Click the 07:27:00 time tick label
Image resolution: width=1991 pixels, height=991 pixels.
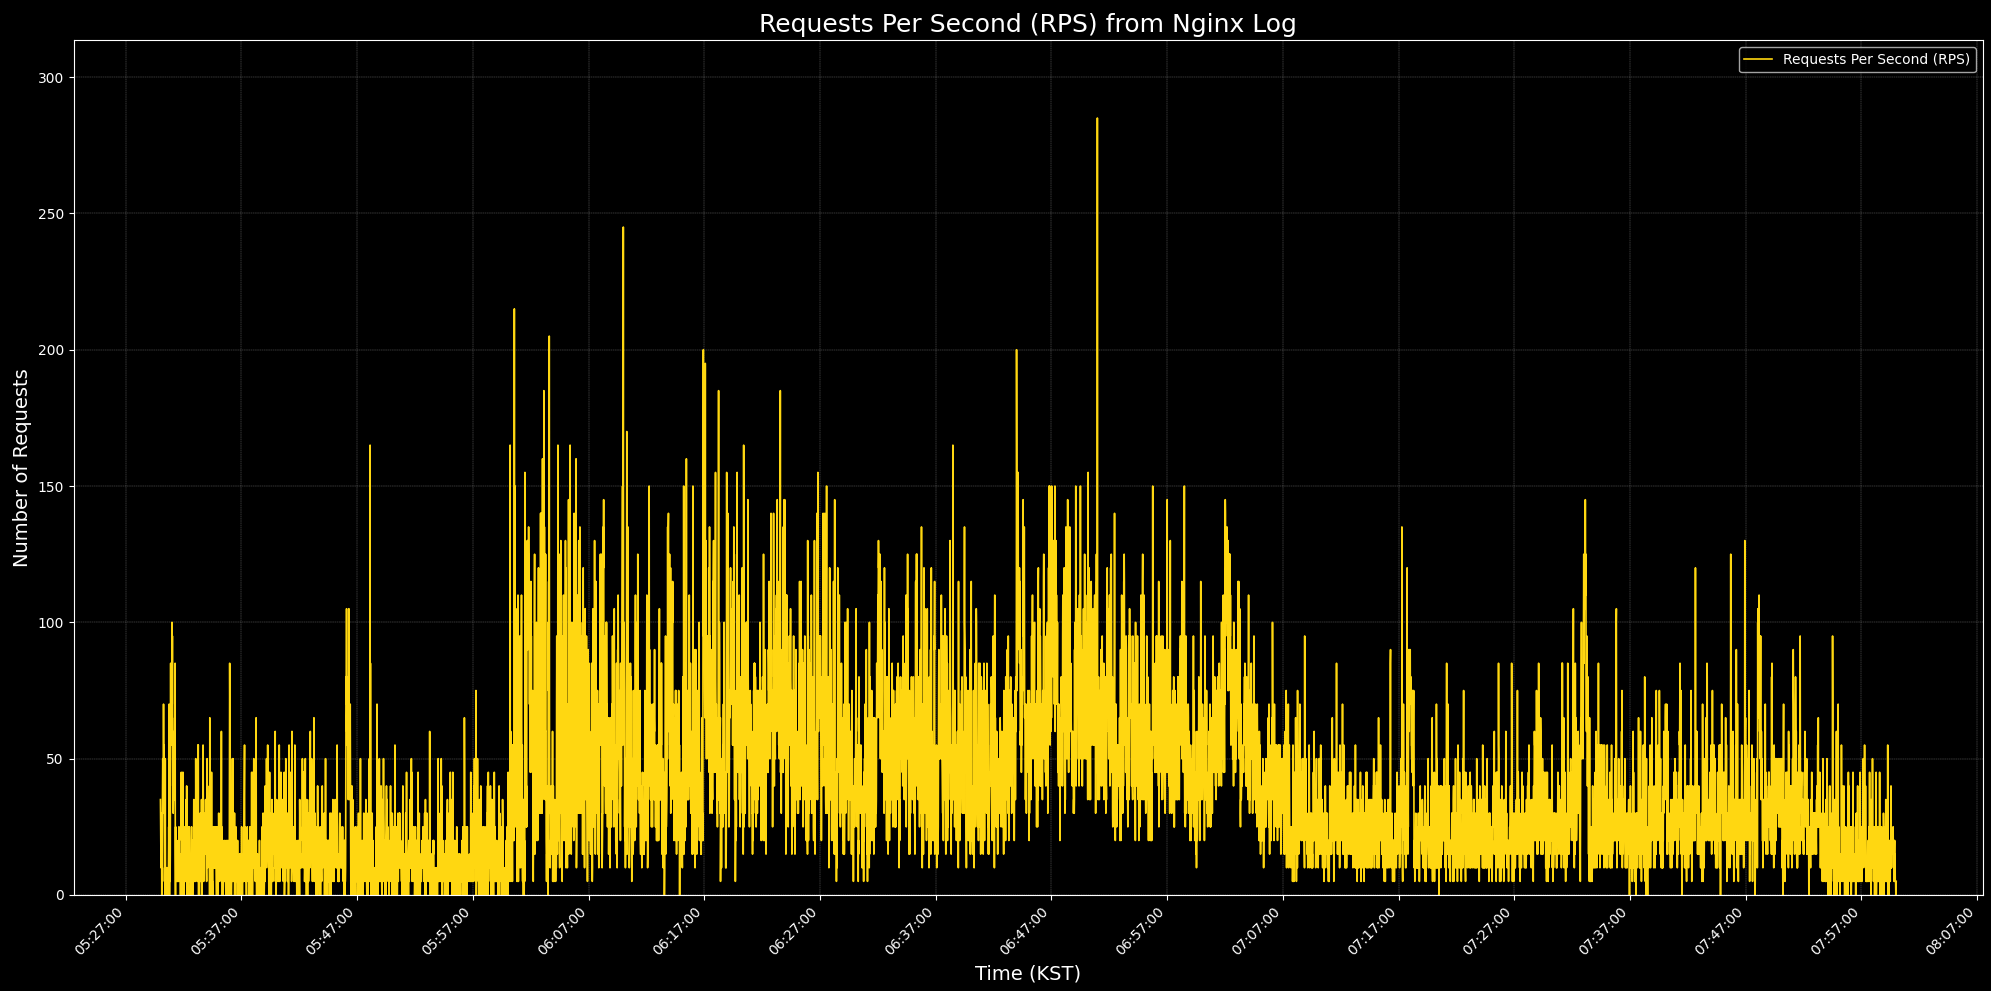point(1490,931)
